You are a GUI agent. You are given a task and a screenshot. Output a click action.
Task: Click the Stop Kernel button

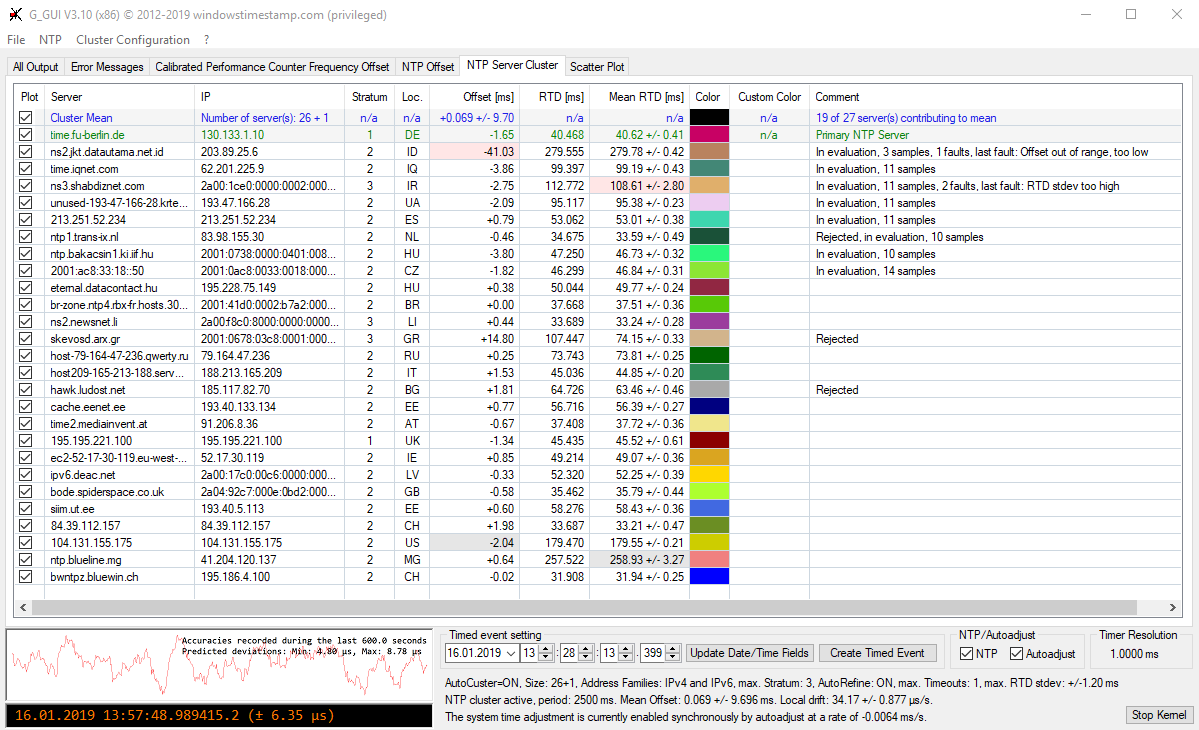[x=1159, y=715]
